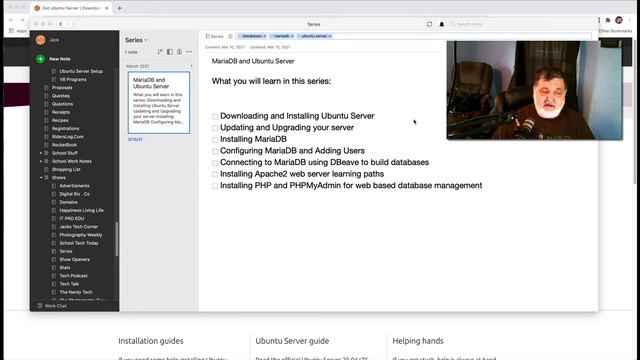
Task: Click the notebook icon beside Series in sidebar
Action: 54,251
